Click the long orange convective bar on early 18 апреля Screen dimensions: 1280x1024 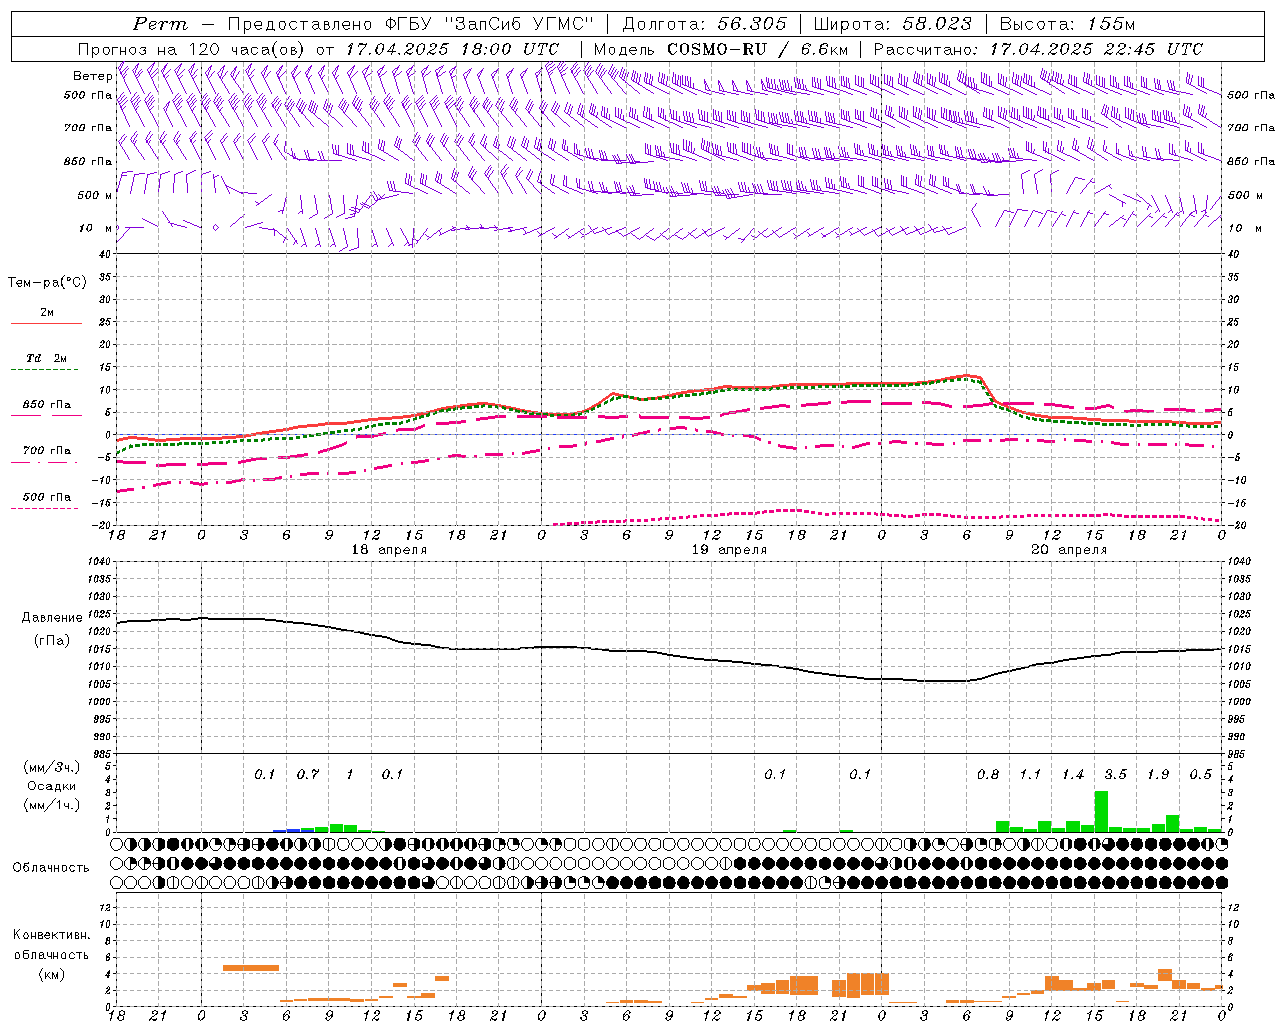[251, 967]
